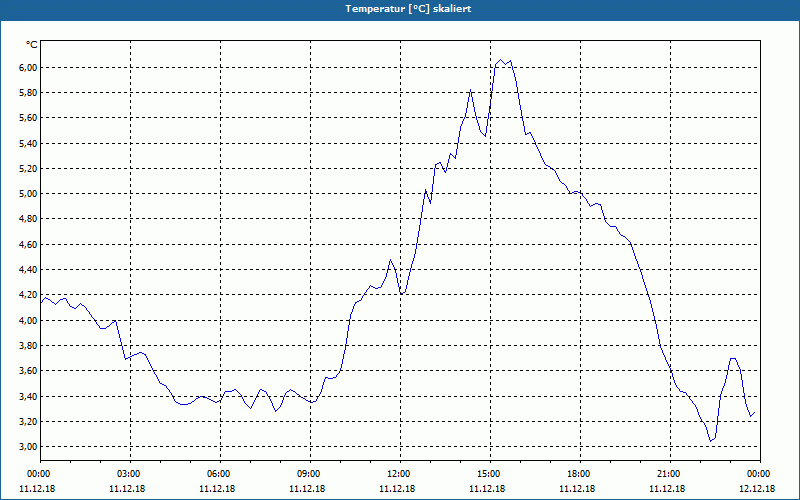This screenshot has height=500, width=800.
Task: Click the 09:00 time axis label
Action: (310, 474)
